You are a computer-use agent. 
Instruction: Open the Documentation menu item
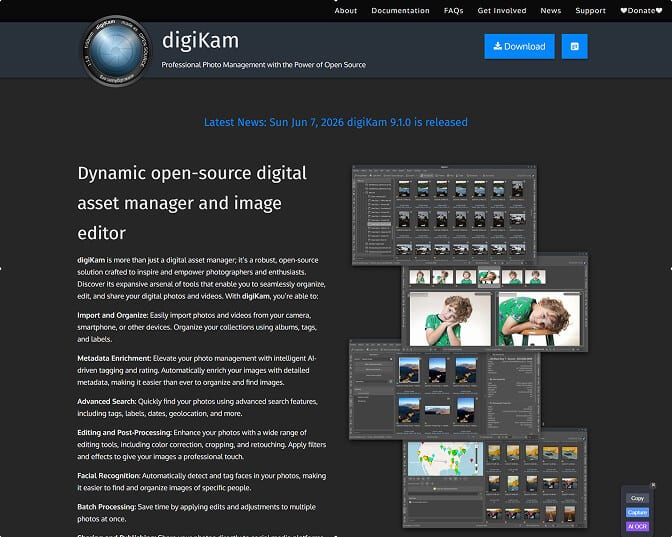coord(400,11)
